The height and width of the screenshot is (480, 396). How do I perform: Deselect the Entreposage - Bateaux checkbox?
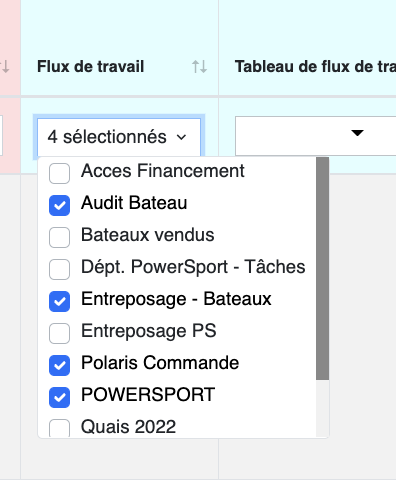(x=59, y=301)
